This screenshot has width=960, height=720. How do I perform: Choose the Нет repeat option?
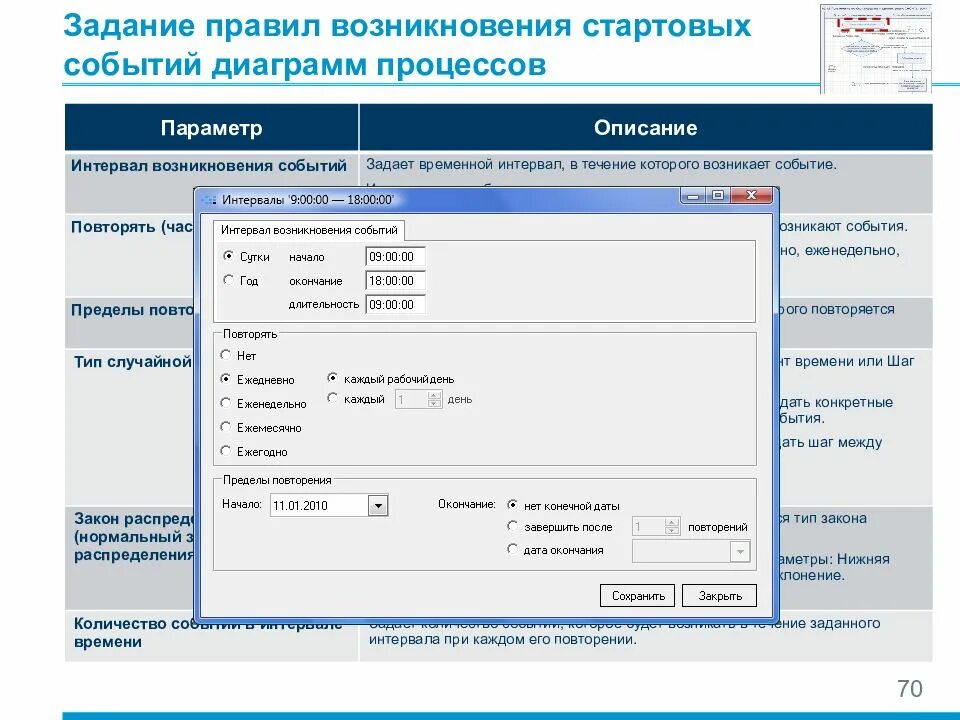[x=225, y=355]
